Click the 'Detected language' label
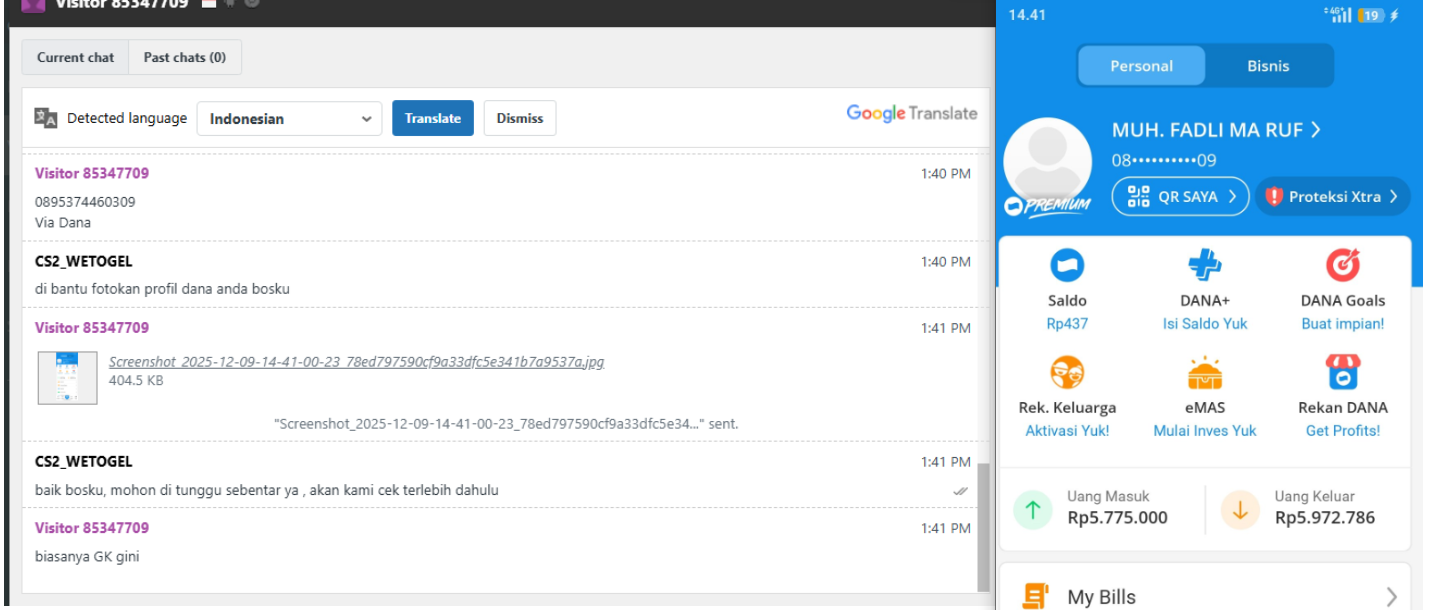 [x=127, y=118]
